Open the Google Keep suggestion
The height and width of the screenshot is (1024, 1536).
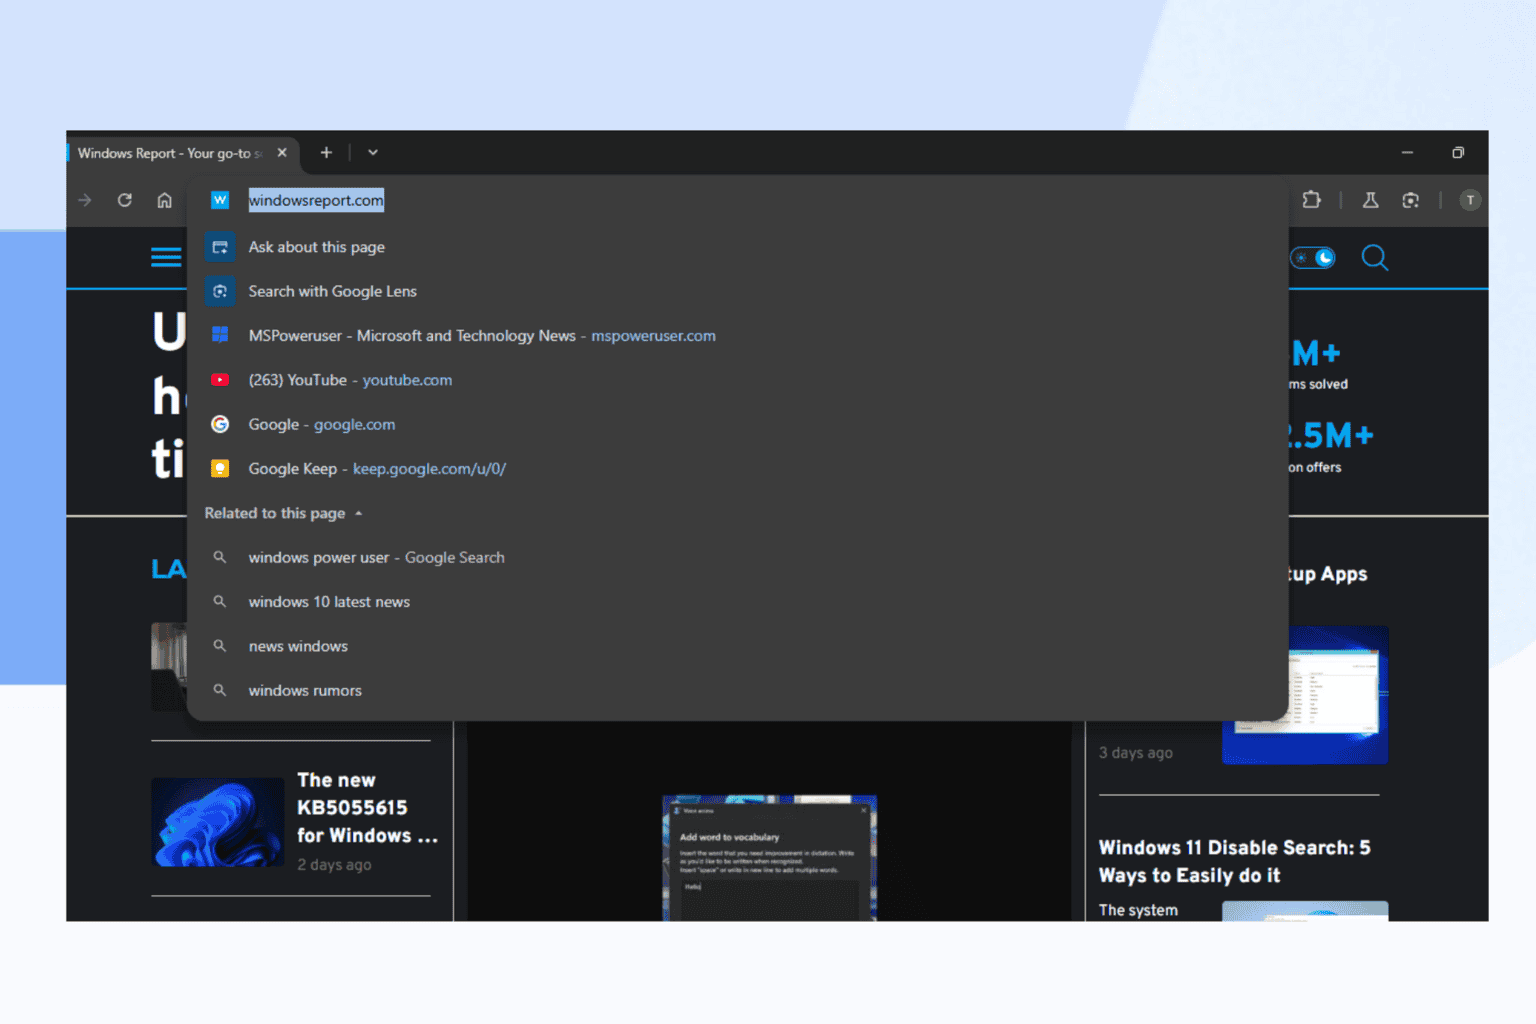pos(737,468)
